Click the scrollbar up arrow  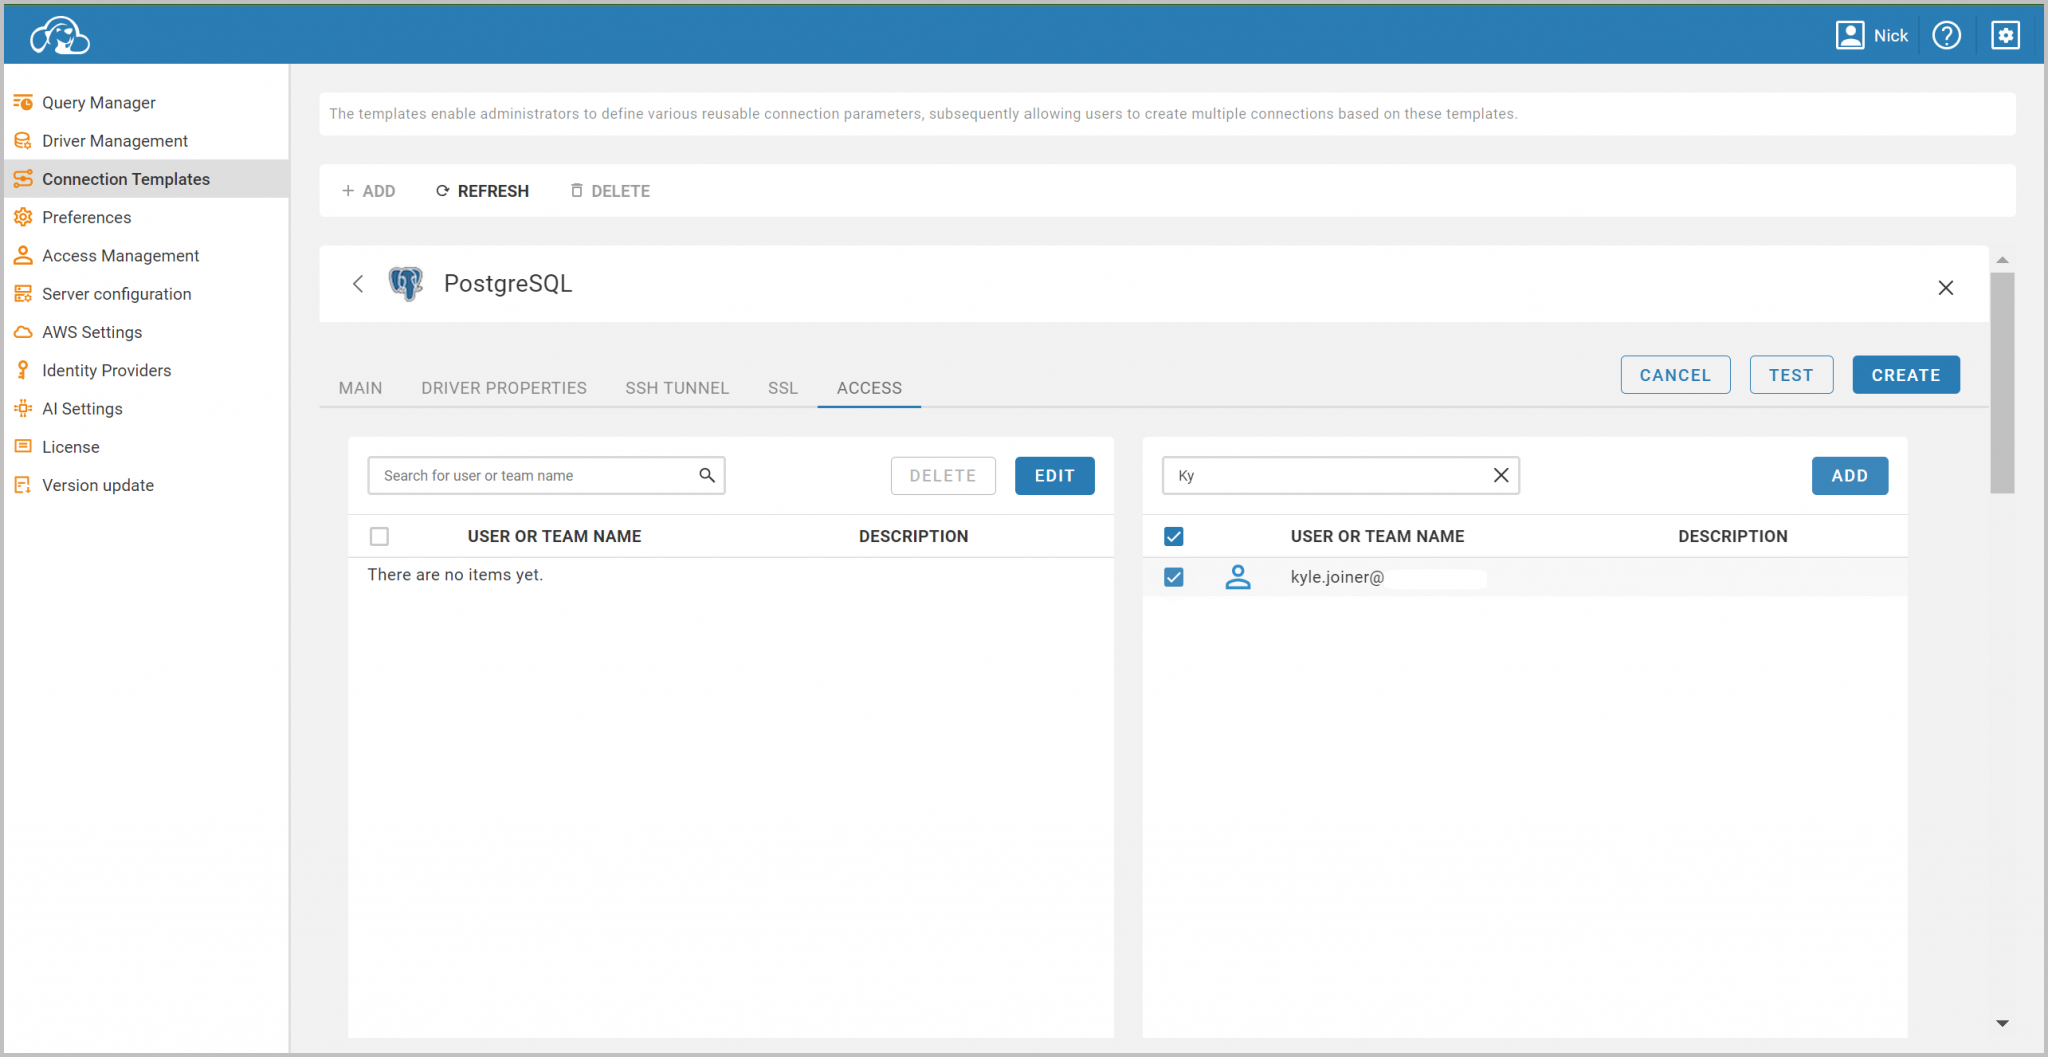(2002, 260)
